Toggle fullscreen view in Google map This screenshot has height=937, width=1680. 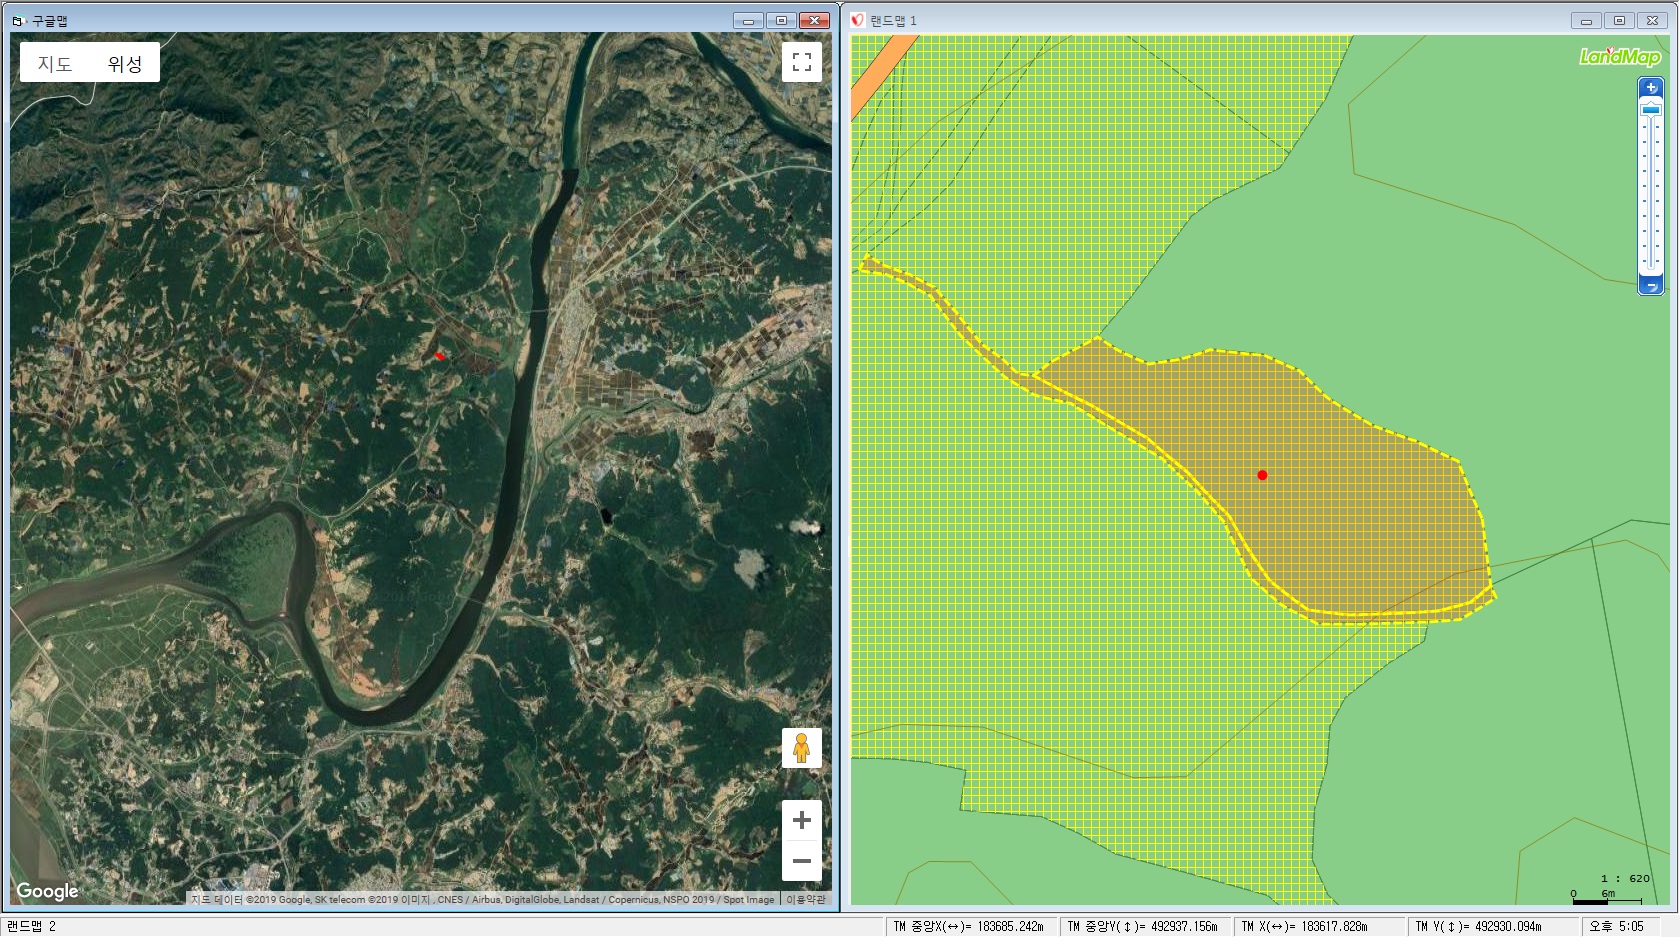[802, 62]
